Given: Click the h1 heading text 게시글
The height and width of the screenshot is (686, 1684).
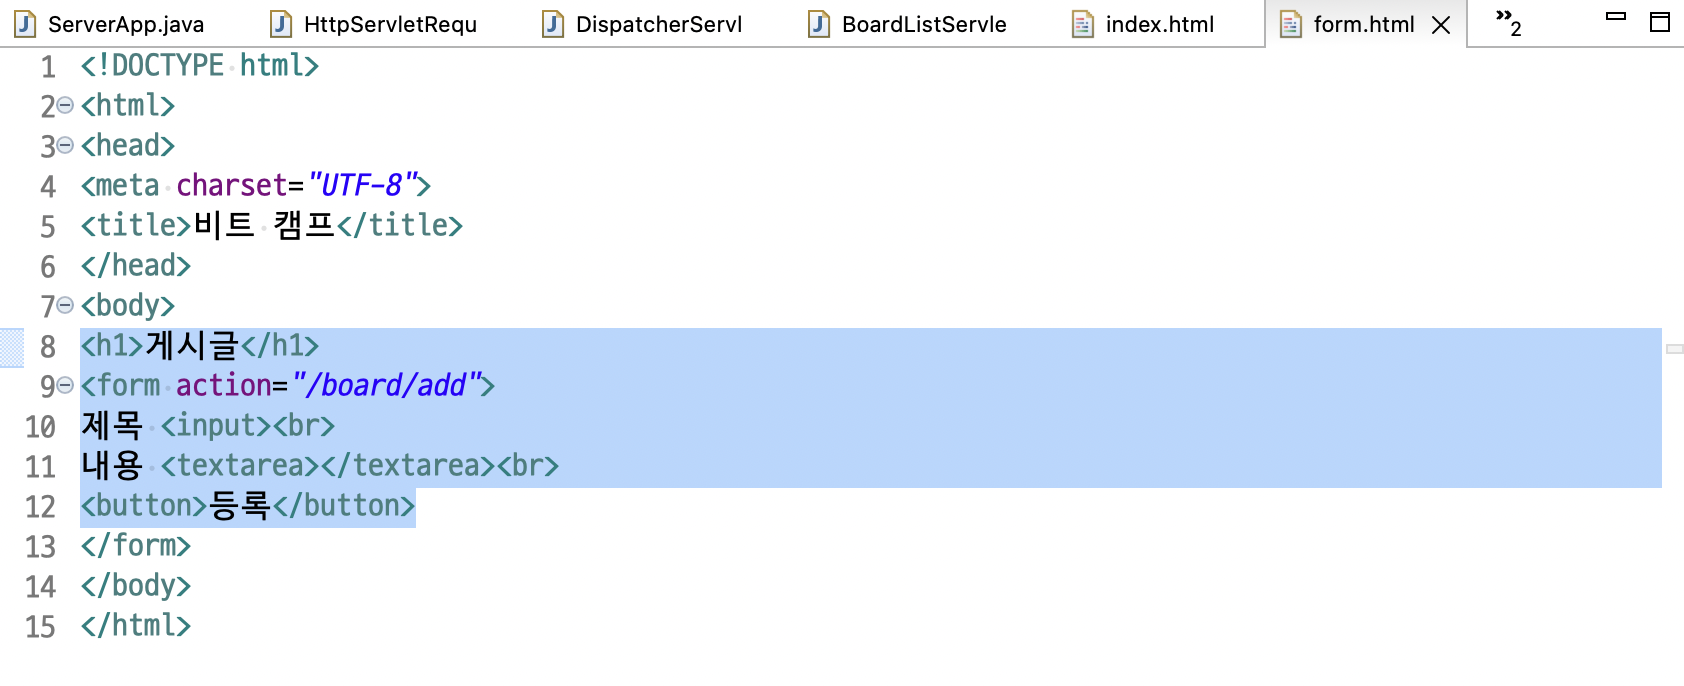Looking at the screenshot, I should coord(192,345).
